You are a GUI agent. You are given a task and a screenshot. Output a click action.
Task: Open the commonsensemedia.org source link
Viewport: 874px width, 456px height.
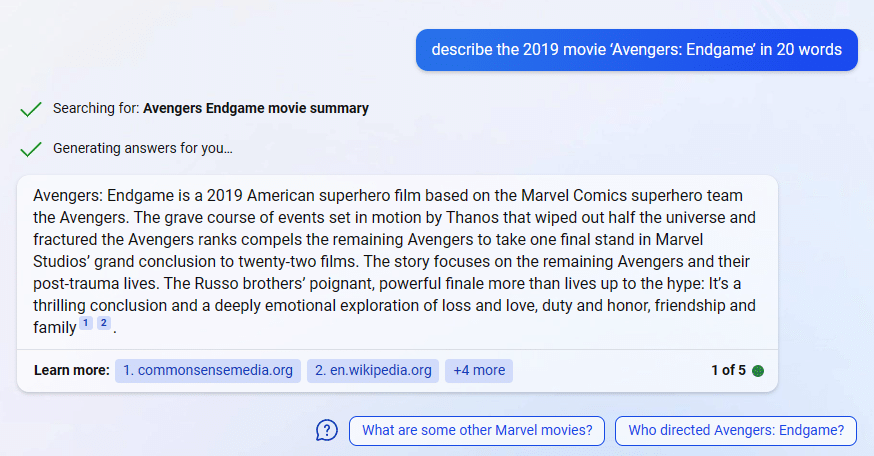pyautogui.click(x=208, y=371)
